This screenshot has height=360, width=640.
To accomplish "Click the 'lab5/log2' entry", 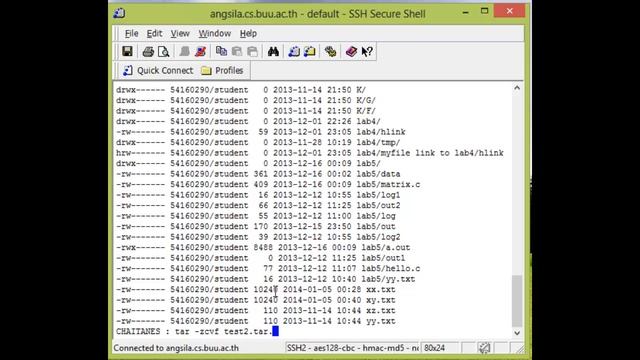I will [x=378, y=237].
